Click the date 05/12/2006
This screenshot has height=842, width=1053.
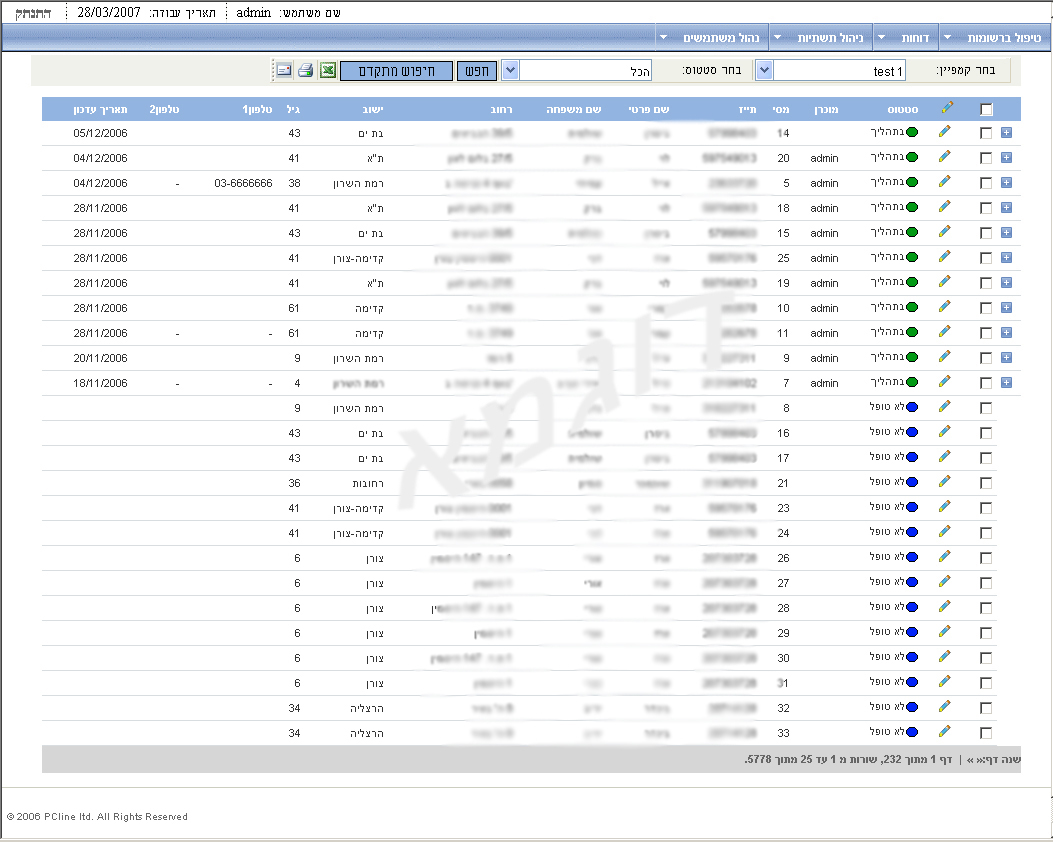click(101, 133)
